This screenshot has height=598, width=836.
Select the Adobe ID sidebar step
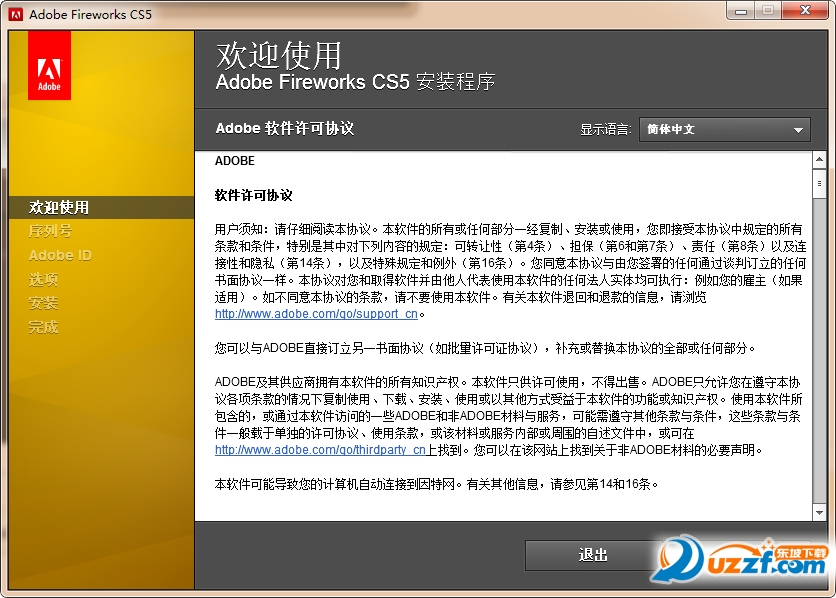[60, 255]
